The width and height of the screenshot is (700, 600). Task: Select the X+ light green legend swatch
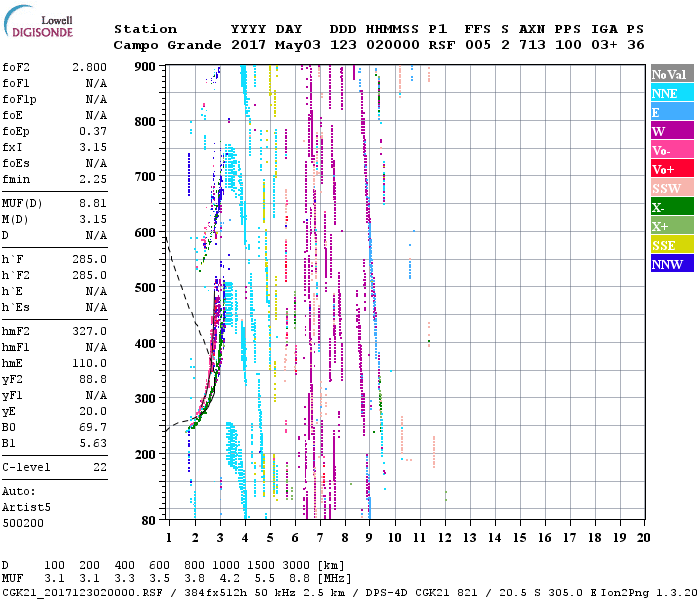[x=672, y=225]
